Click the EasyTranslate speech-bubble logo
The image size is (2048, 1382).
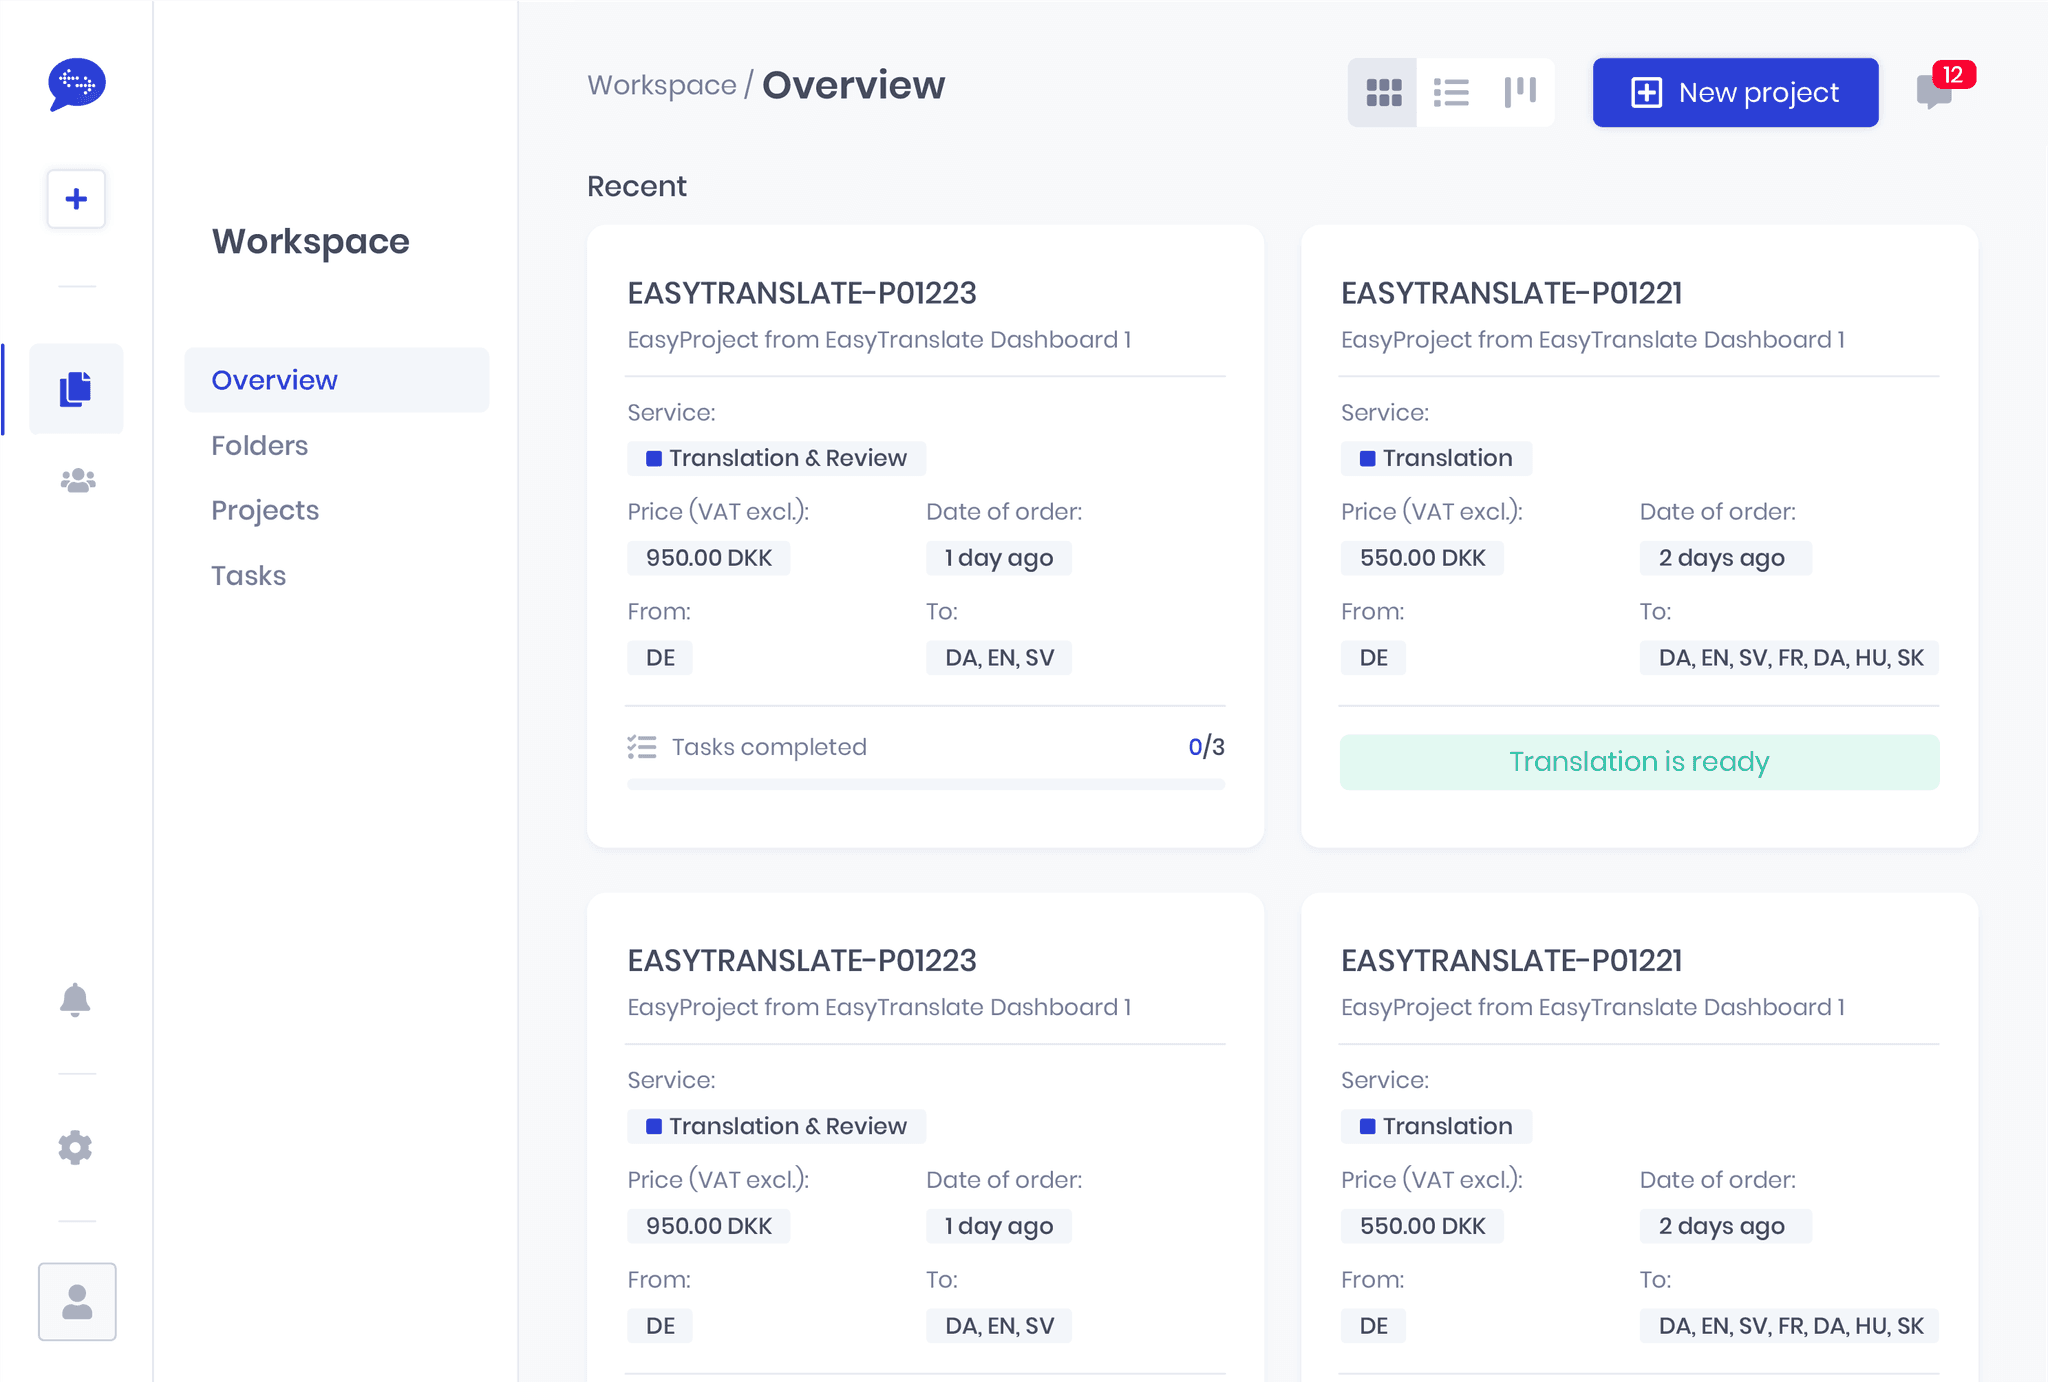(x=77, y=84)
